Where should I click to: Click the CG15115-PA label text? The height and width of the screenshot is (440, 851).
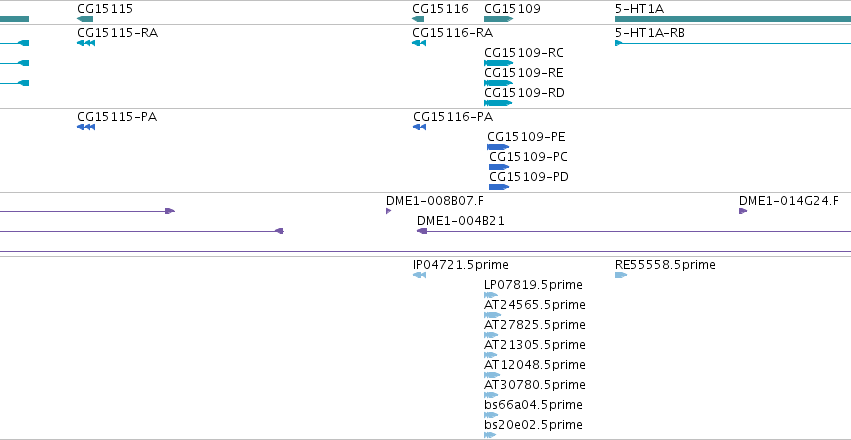click(x=117, y=117)
